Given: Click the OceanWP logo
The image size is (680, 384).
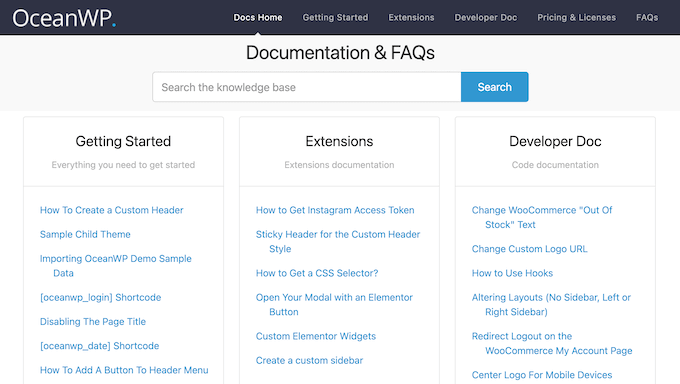Looking at the screenshot, I should click(x=64, y=18).
